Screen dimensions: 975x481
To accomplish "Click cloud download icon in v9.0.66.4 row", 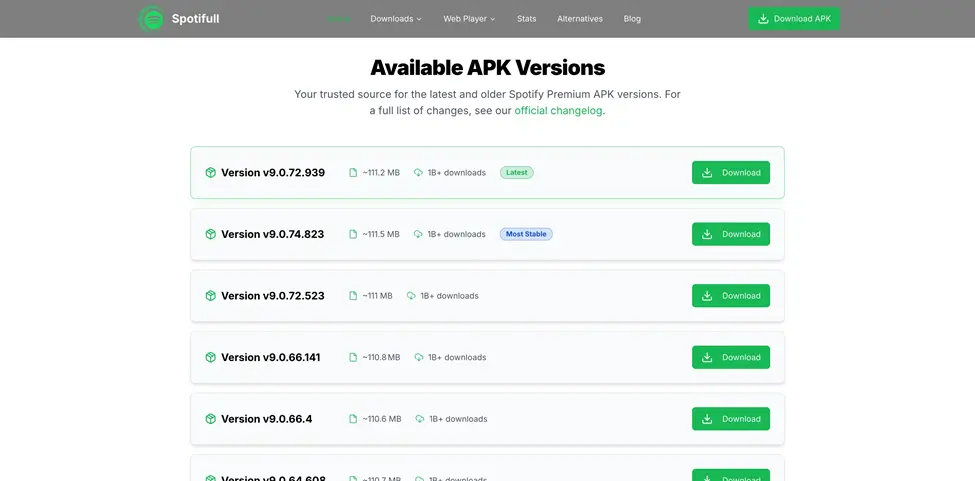I will (420, 419).
